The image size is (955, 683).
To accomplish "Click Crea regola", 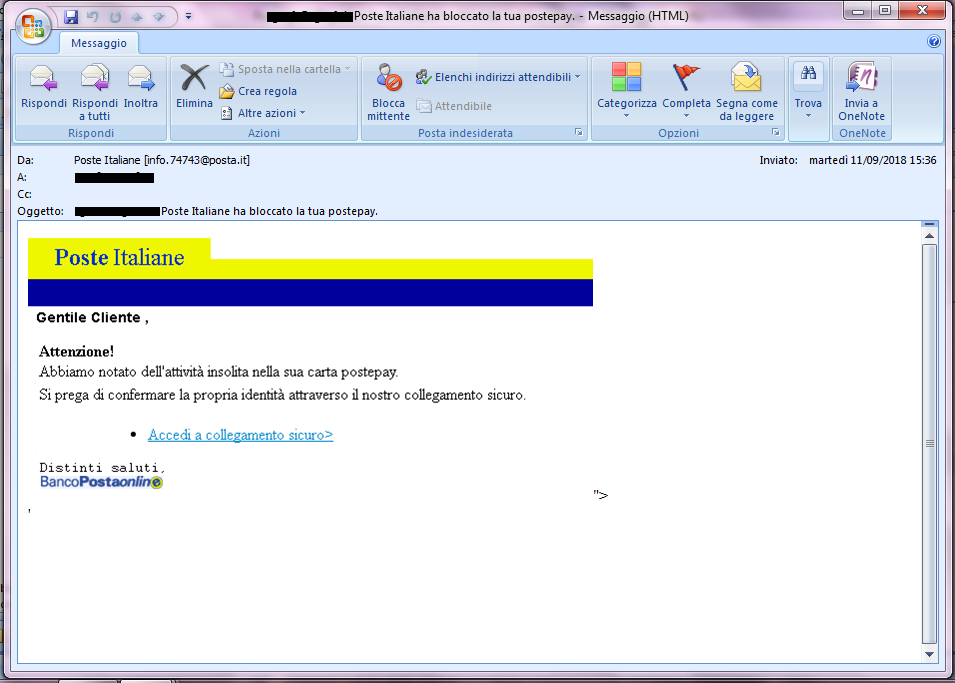I will [x=258, y=91].
